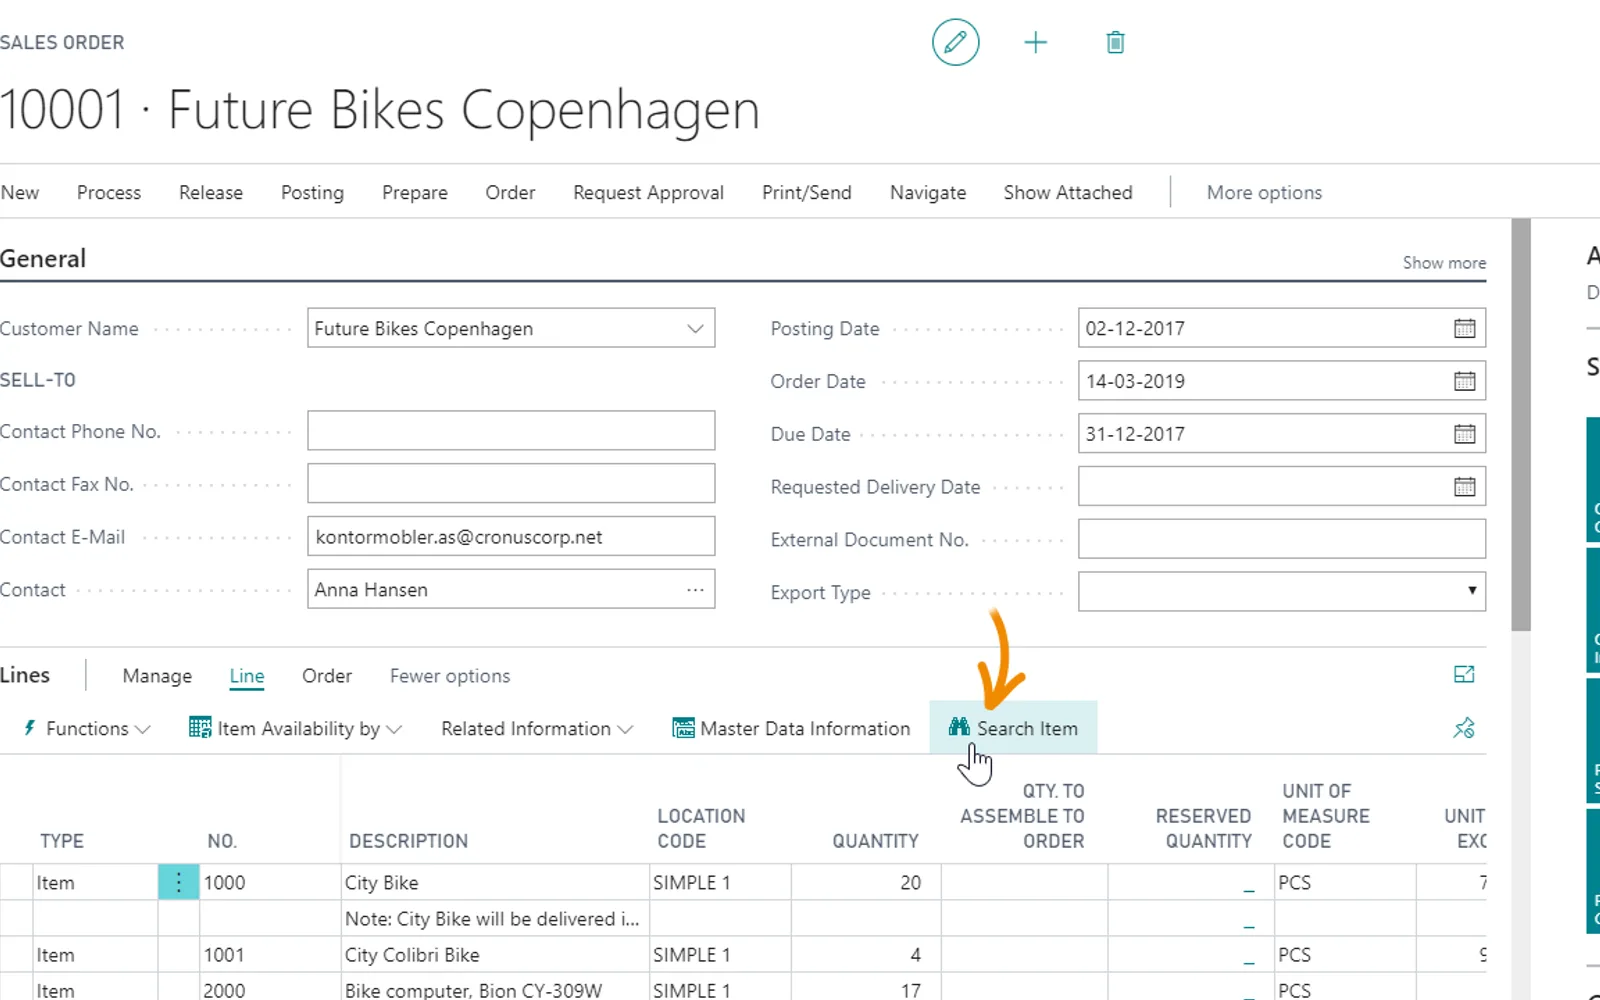1600x1000 pixels.
Task: Click the Contact E-Mail field
Action: (511, 537)
